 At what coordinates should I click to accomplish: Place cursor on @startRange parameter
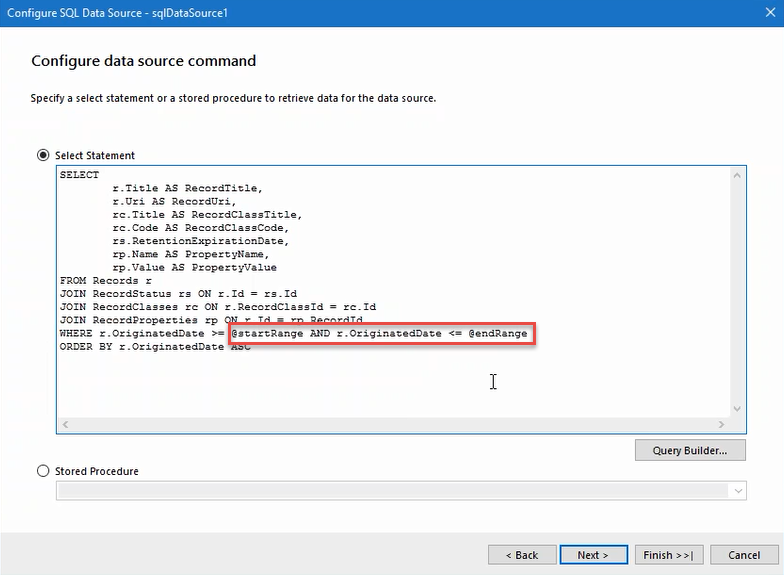264,333
